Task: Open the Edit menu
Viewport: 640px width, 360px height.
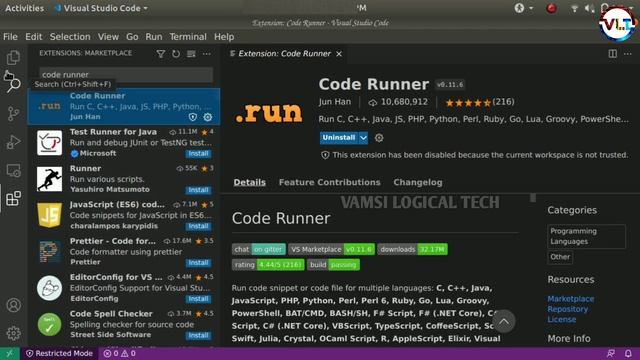Action: (x=33, y=37)
